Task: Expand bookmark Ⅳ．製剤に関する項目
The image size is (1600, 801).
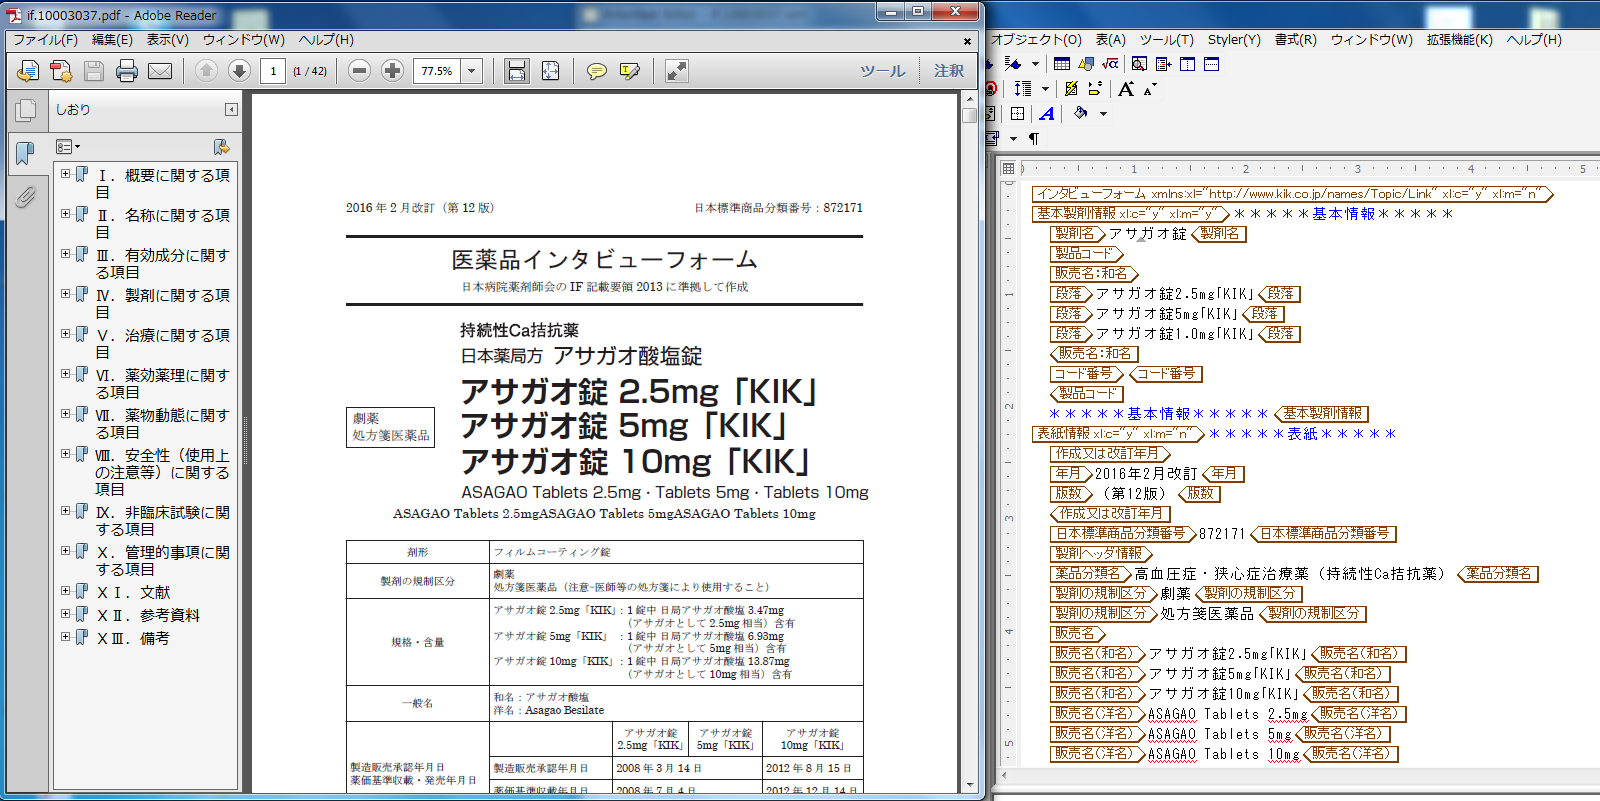Action: pyautogui.click(x=65, y=294)
